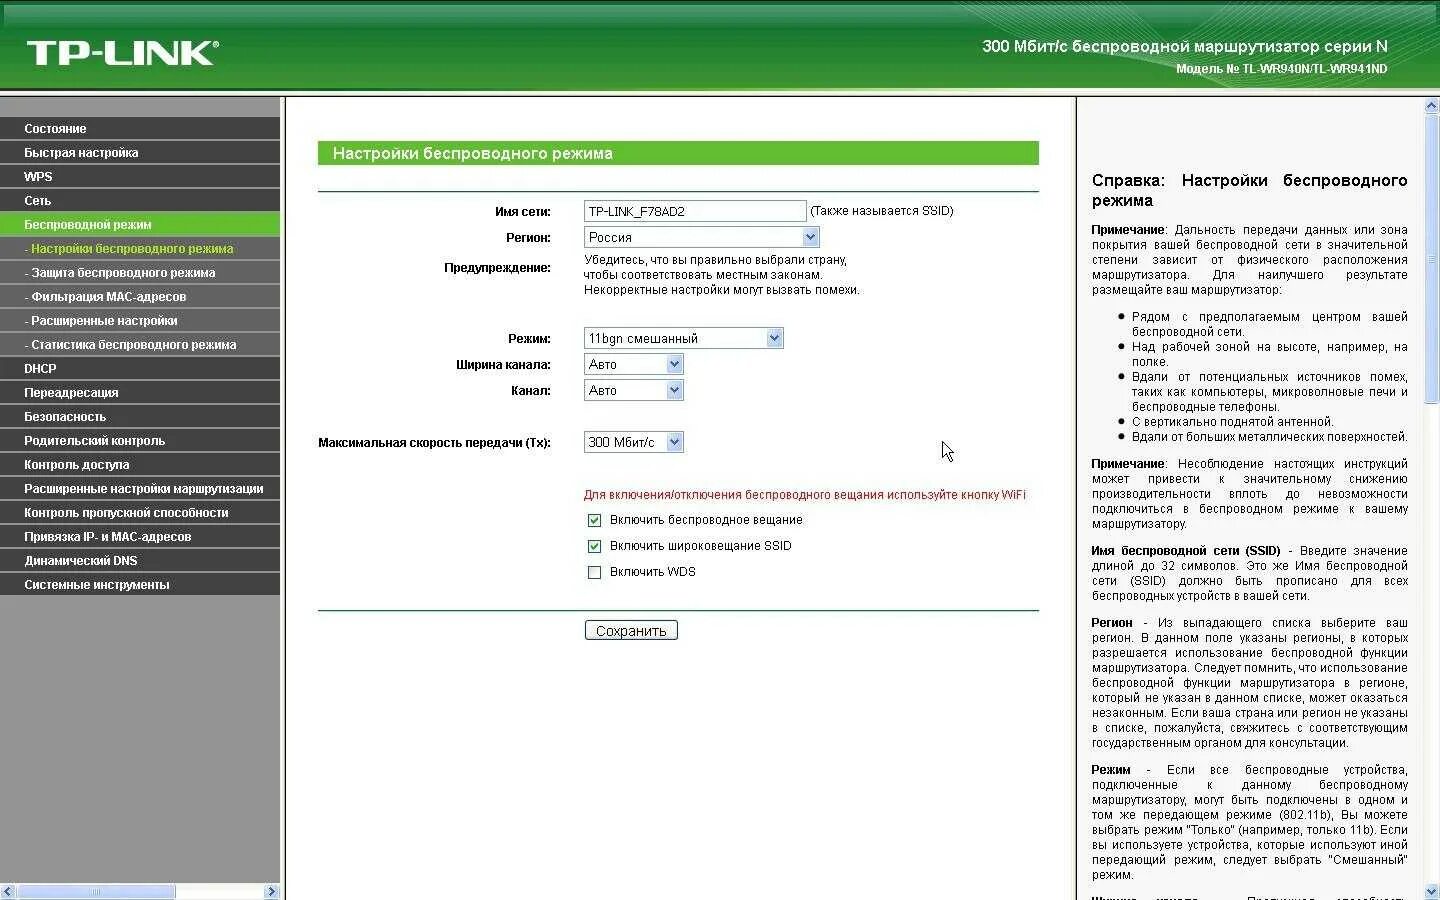Select Беспроводной режим in the sidebar
The height and width of the screenshot is (900, 1440).
[140, 224]
